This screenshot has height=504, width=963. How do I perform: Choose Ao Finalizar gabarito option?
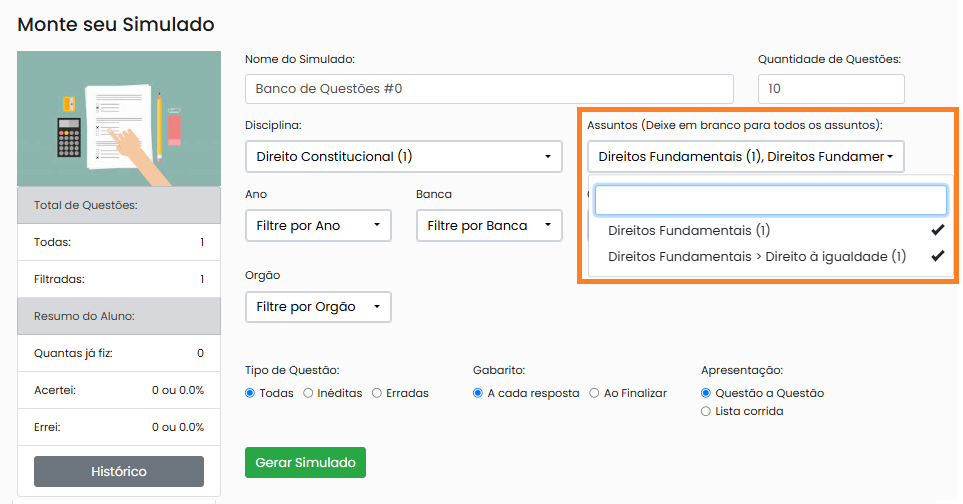coord(594,393)
